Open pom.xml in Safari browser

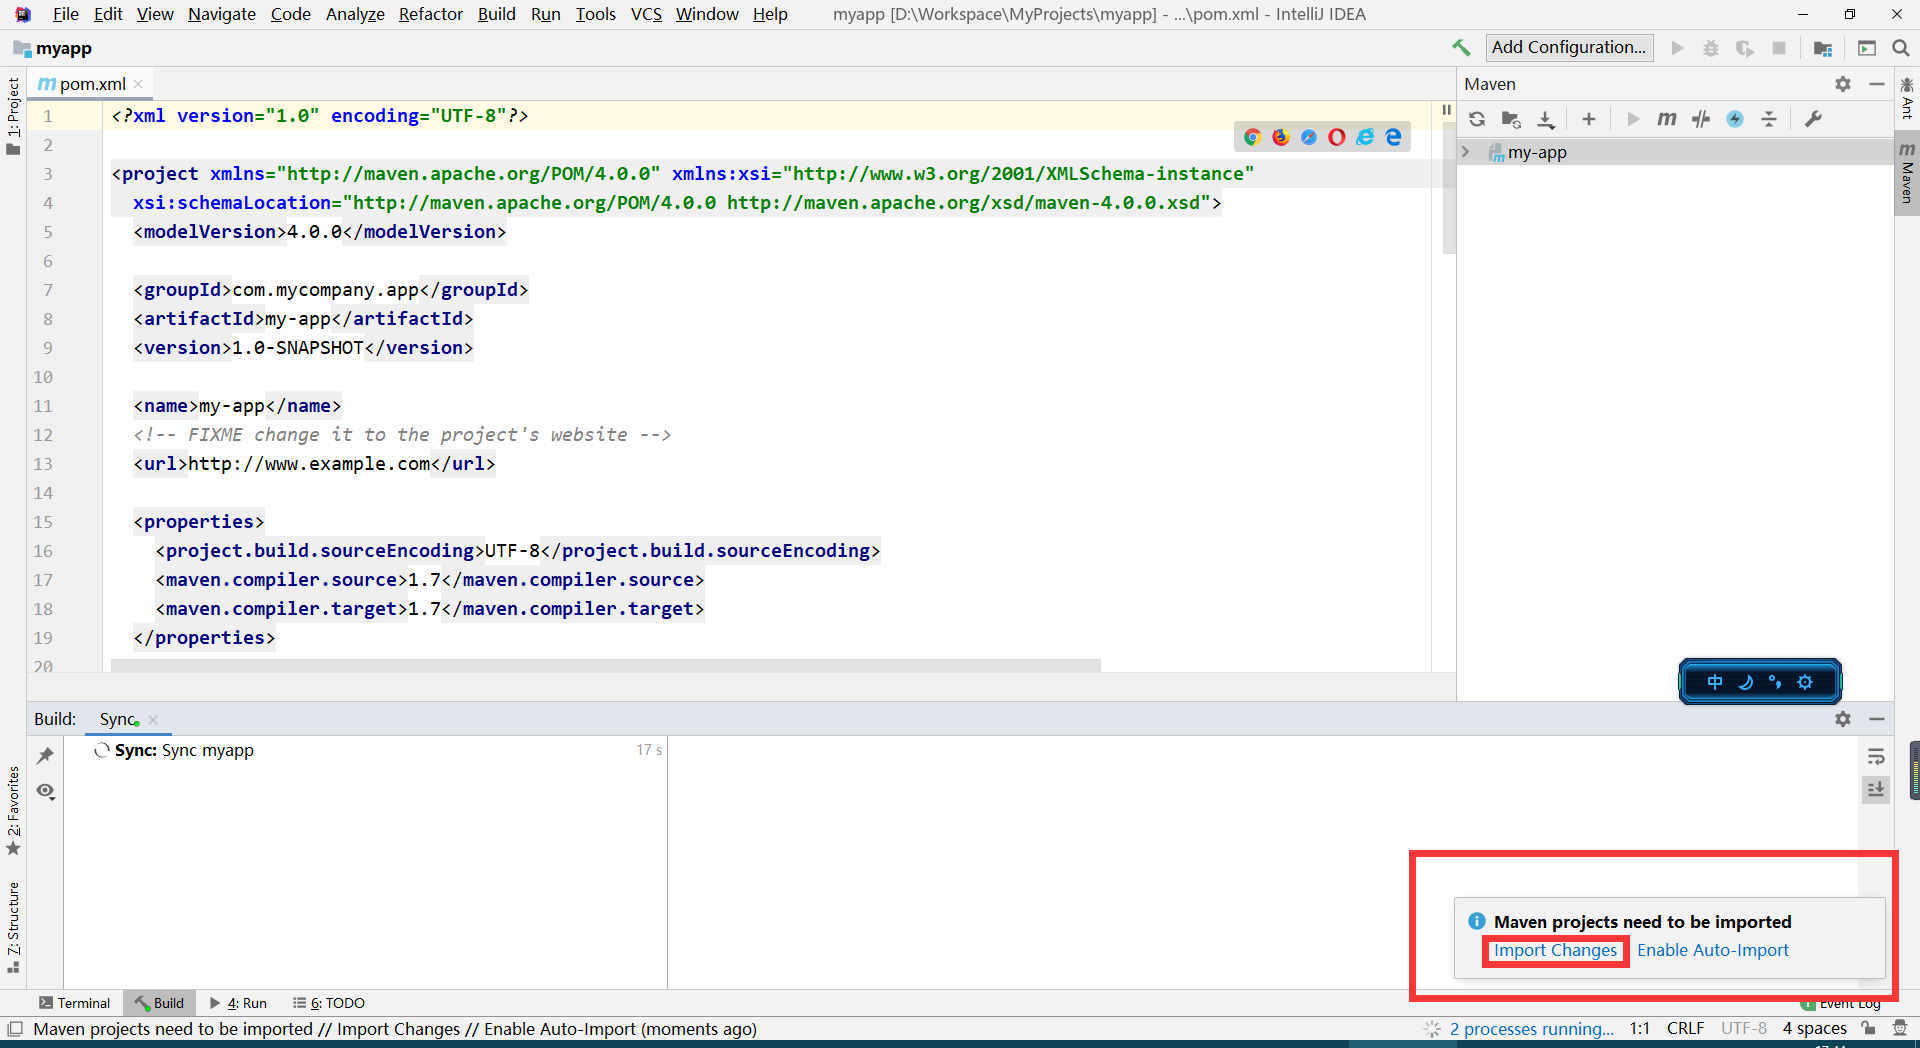1308,137
